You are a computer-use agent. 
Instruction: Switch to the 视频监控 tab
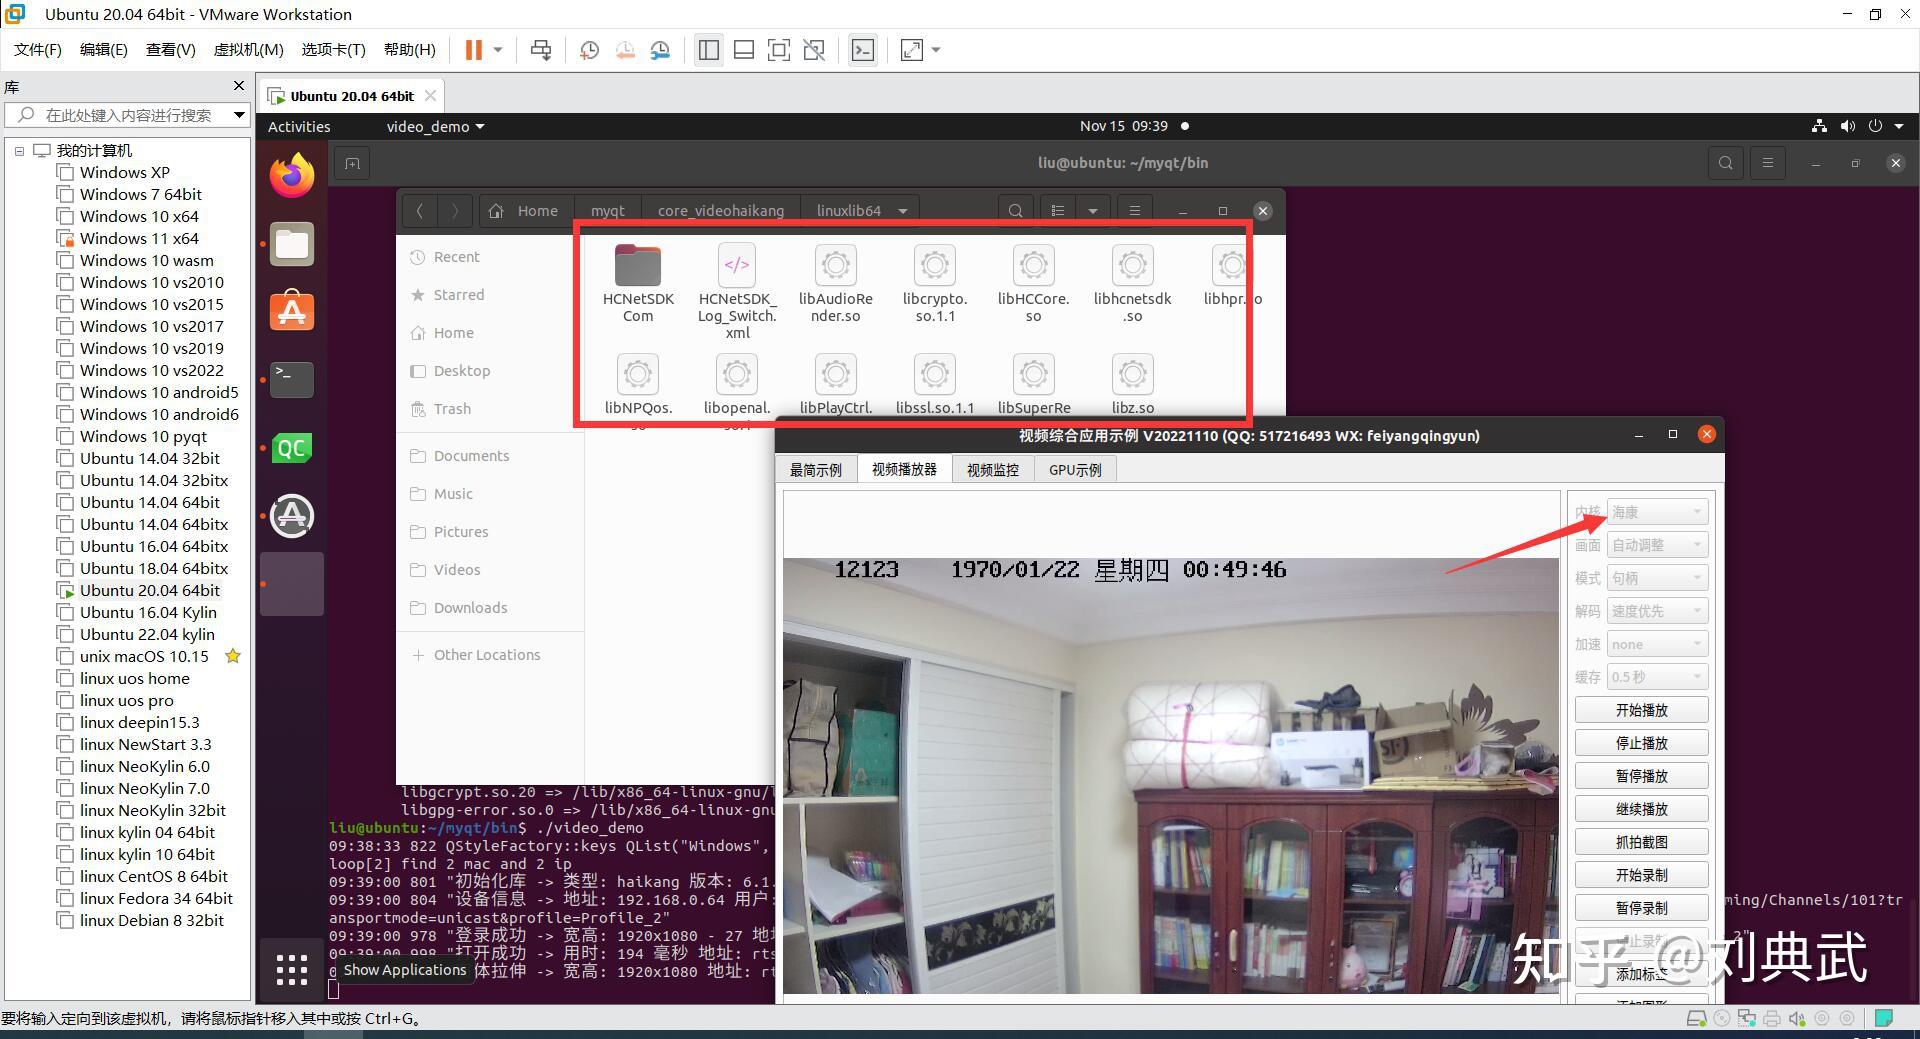click(x=993, y=470)
